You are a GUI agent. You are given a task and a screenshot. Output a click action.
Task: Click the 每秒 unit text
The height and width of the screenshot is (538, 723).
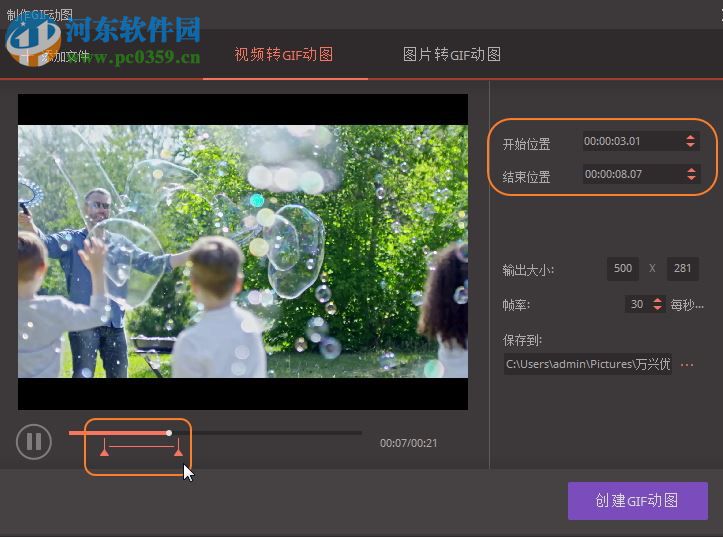[687, 305]
